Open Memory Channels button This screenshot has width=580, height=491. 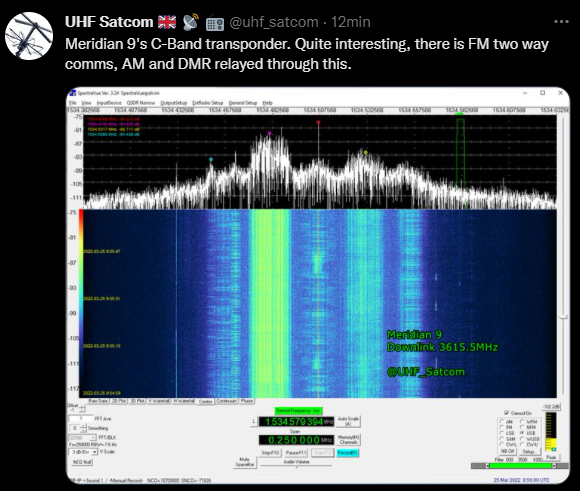(348, 440)
